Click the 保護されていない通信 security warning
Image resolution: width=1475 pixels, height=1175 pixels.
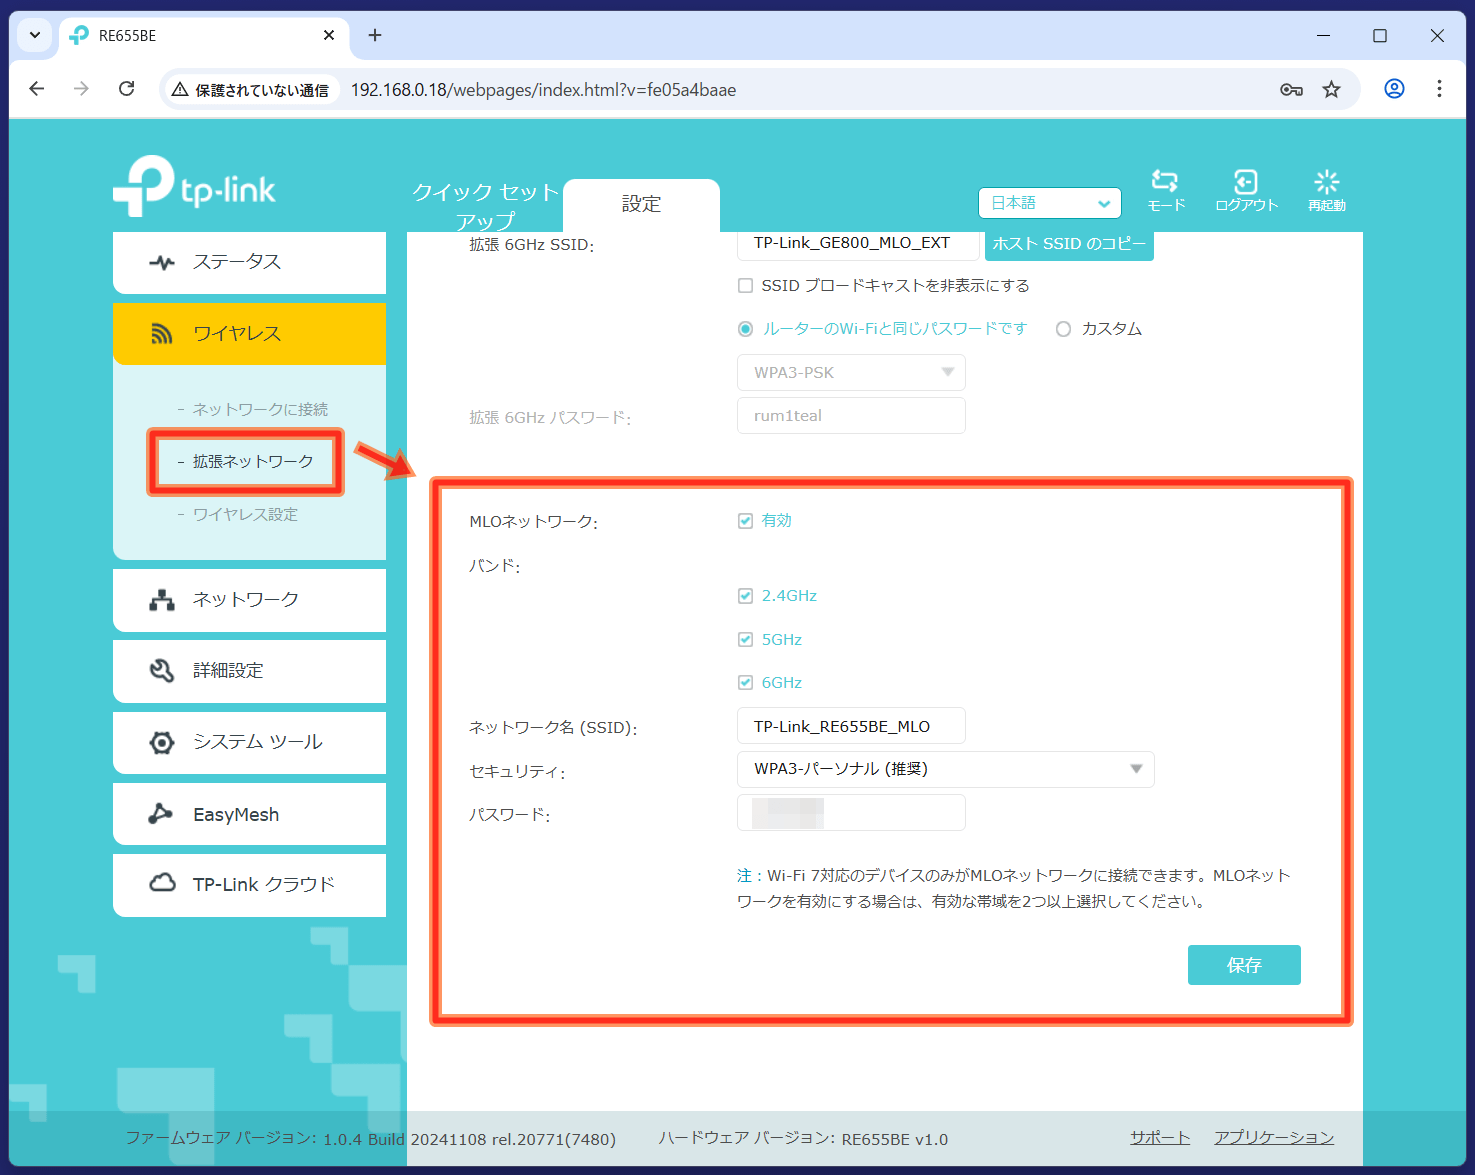point(251,90)
